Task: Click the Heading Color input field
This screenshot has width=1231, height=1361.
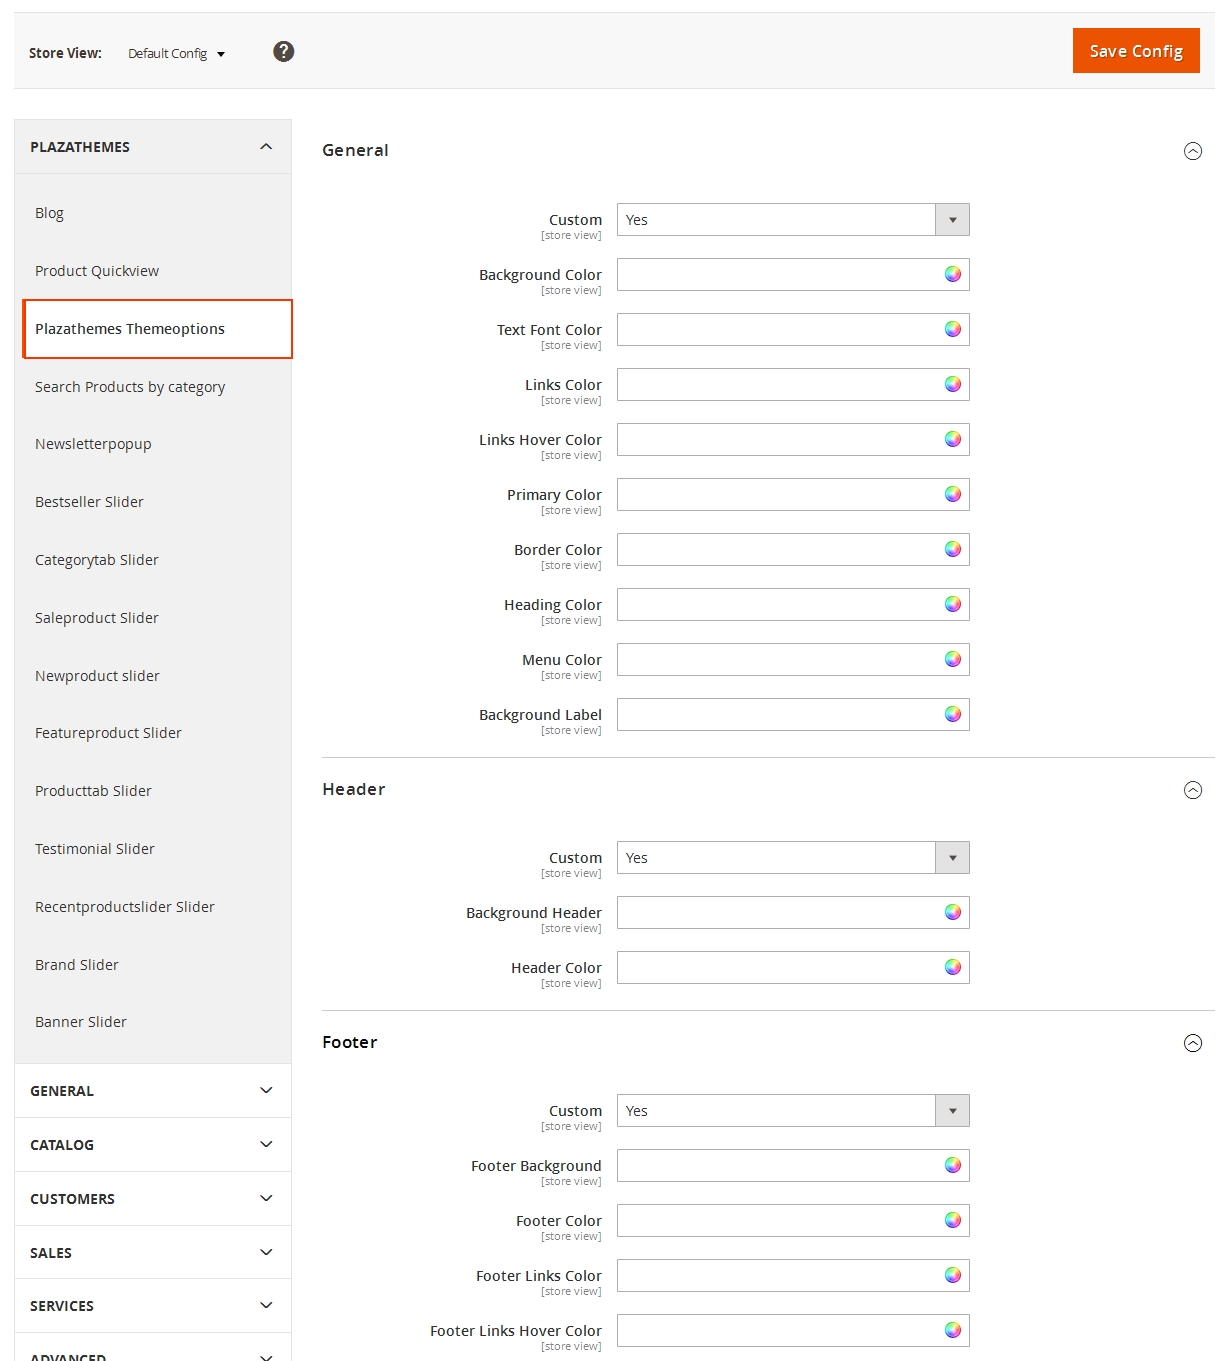Action: (780, 604)
